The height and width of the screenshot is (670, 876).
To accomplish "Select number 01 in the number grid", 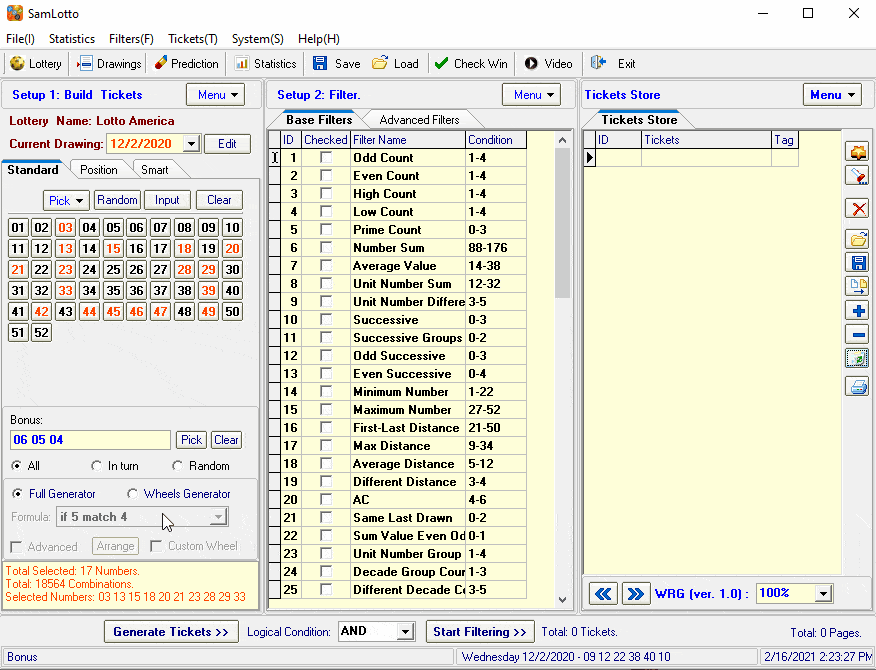I will point(18,227).
